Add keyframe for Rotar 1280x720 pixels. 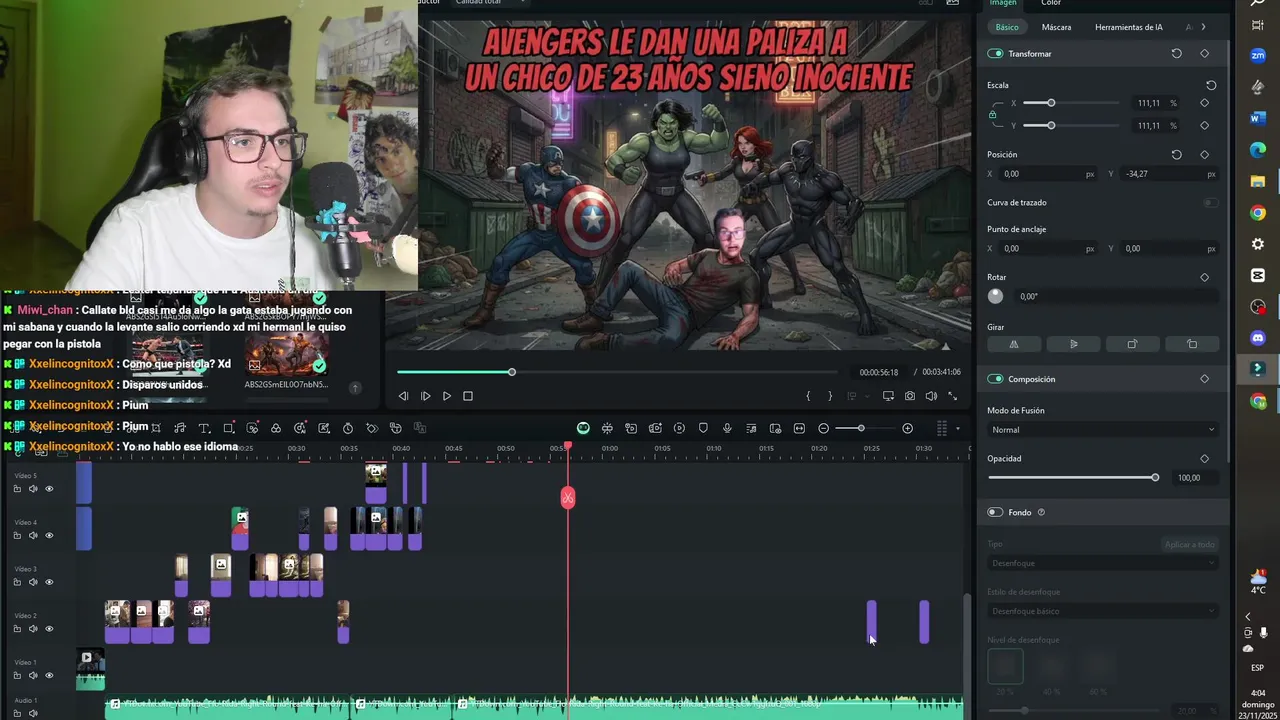[x=1204, y=277]
